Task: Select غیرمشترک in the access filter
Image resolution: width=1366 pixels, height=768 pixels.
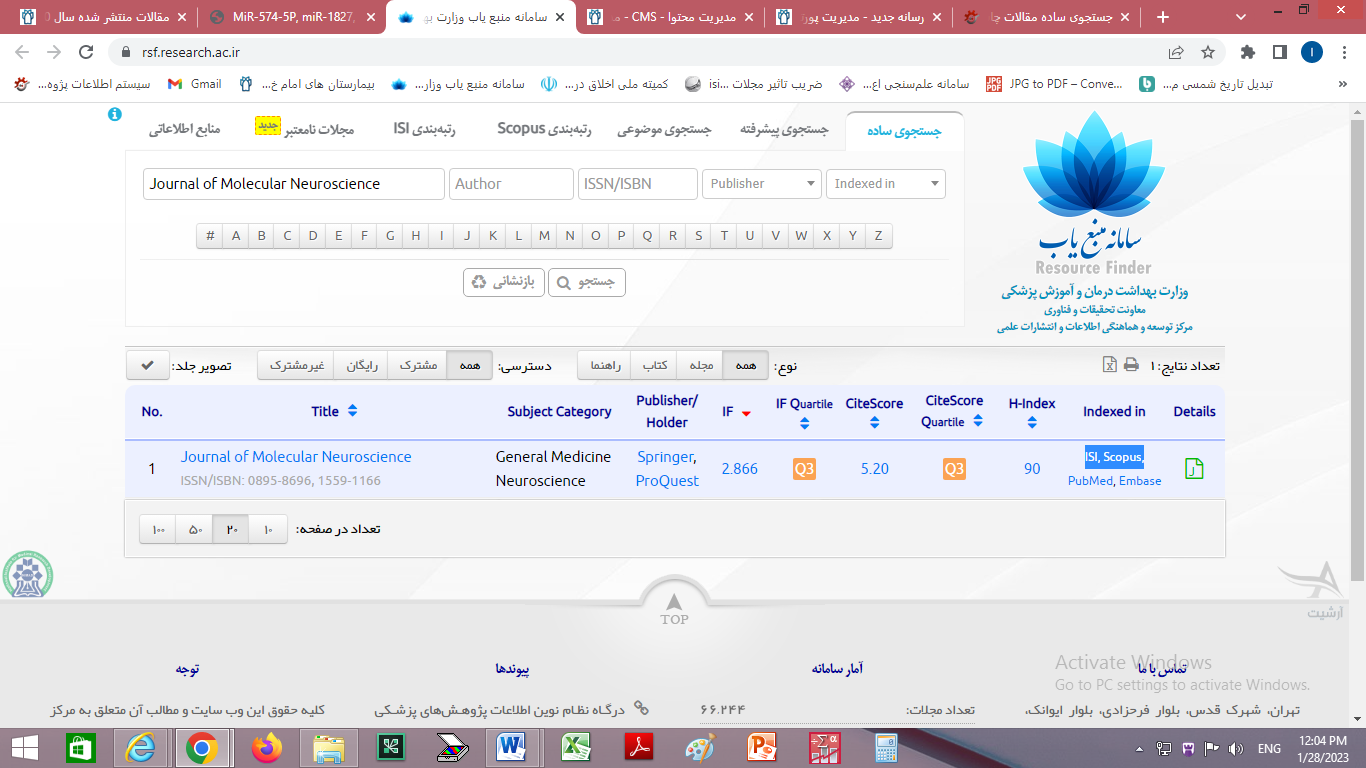Action: 296,366
